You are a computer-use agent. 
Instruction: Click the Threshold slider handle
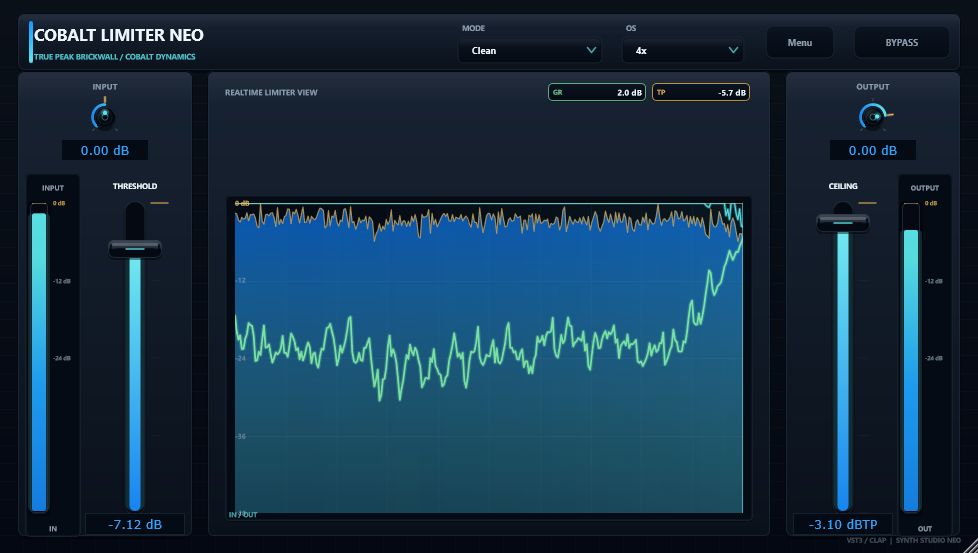tap(135, 249)
